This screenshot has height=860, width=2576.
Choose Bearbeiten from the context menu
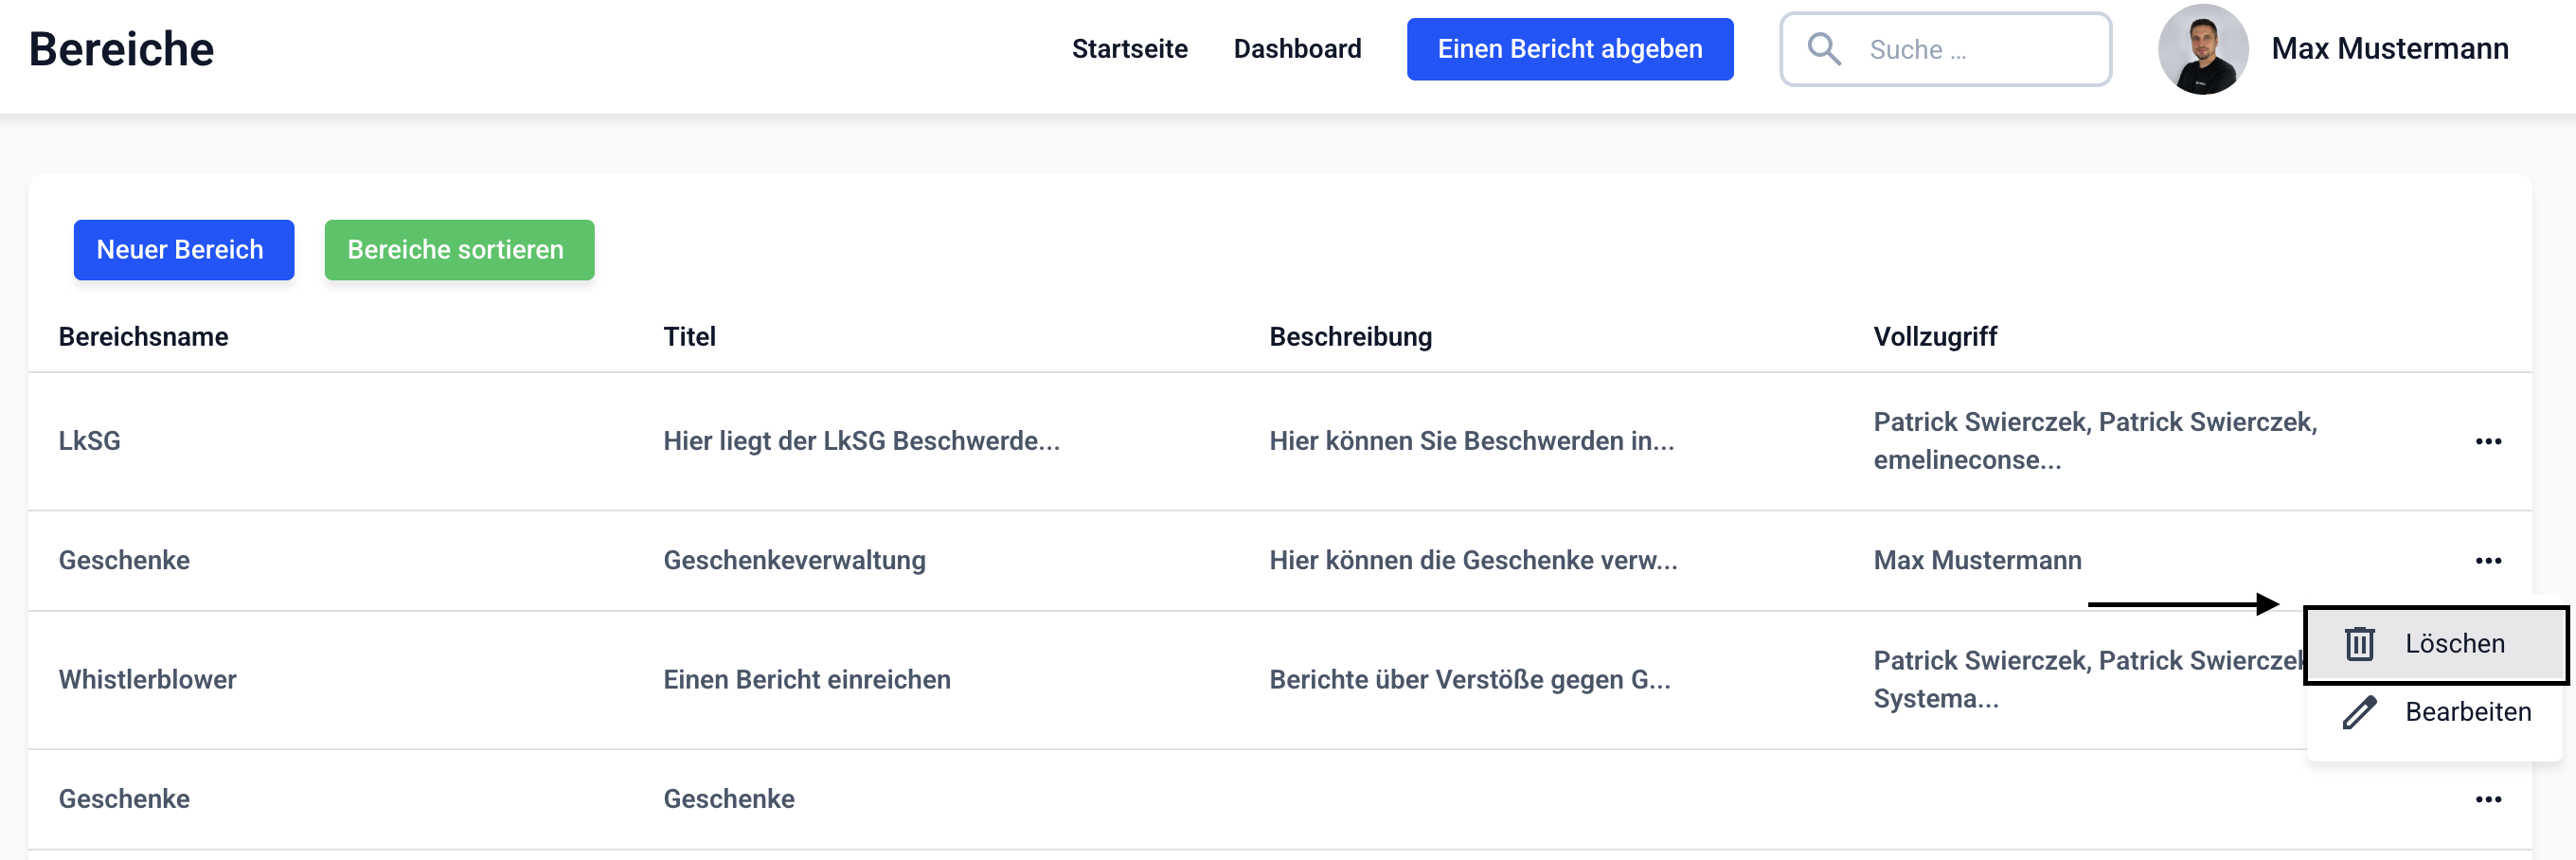tap(2466, 712)
